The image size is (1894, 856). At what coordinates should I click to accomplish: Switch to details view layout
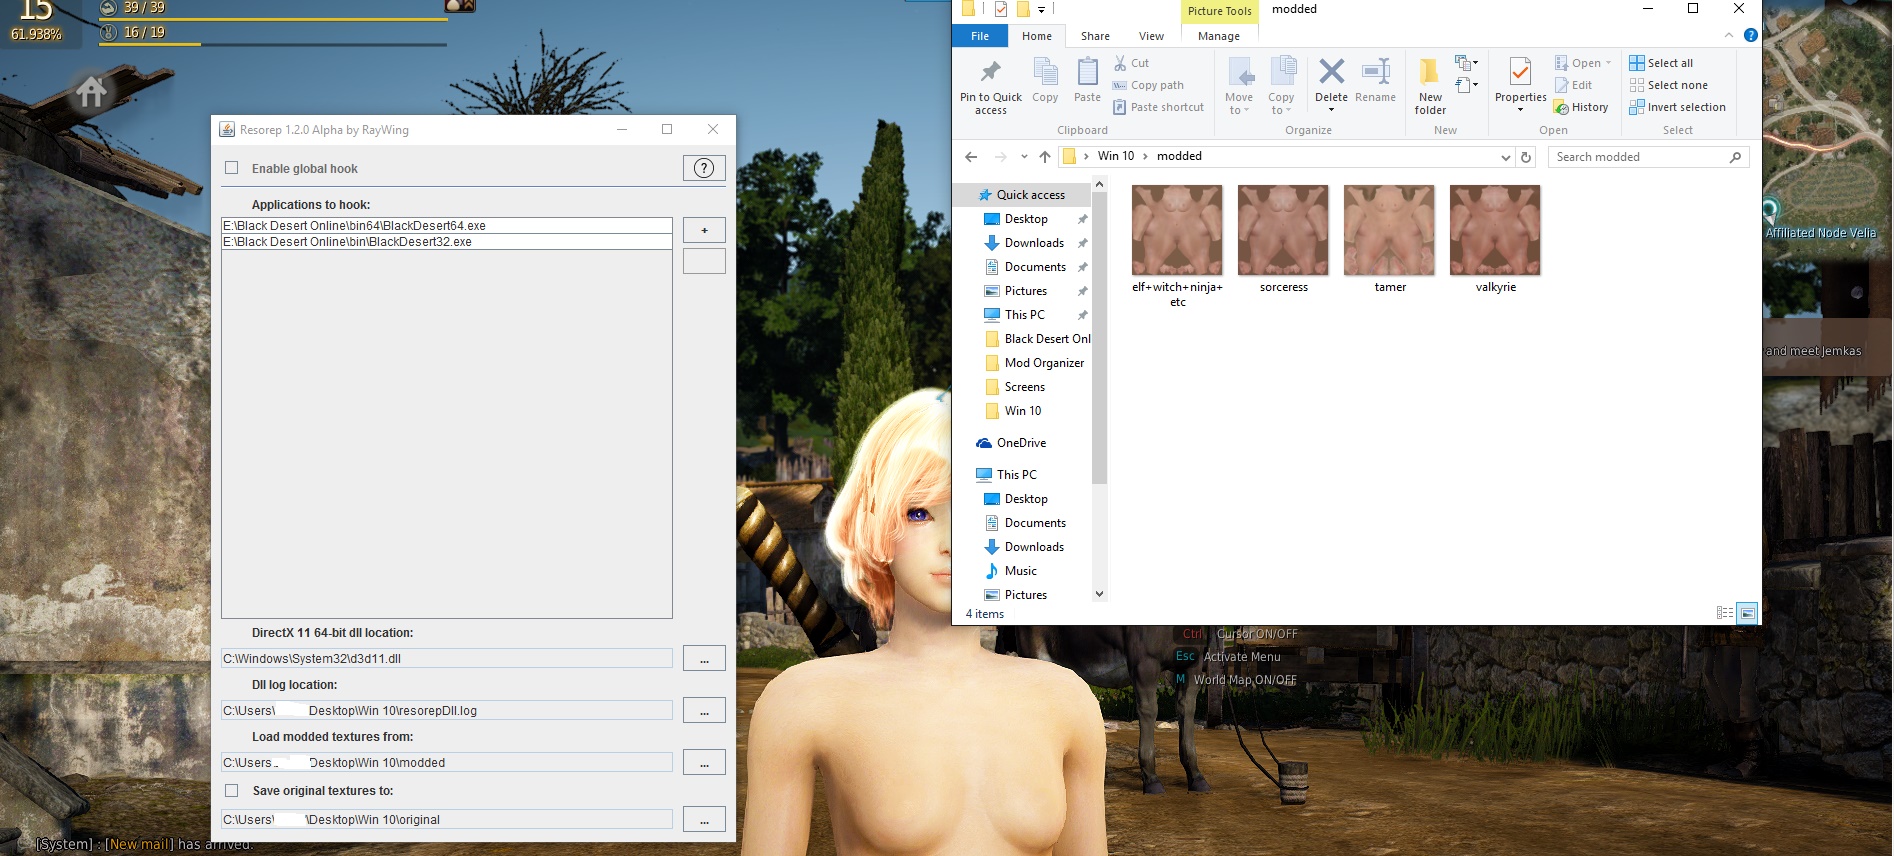(x=1725, y=613)
